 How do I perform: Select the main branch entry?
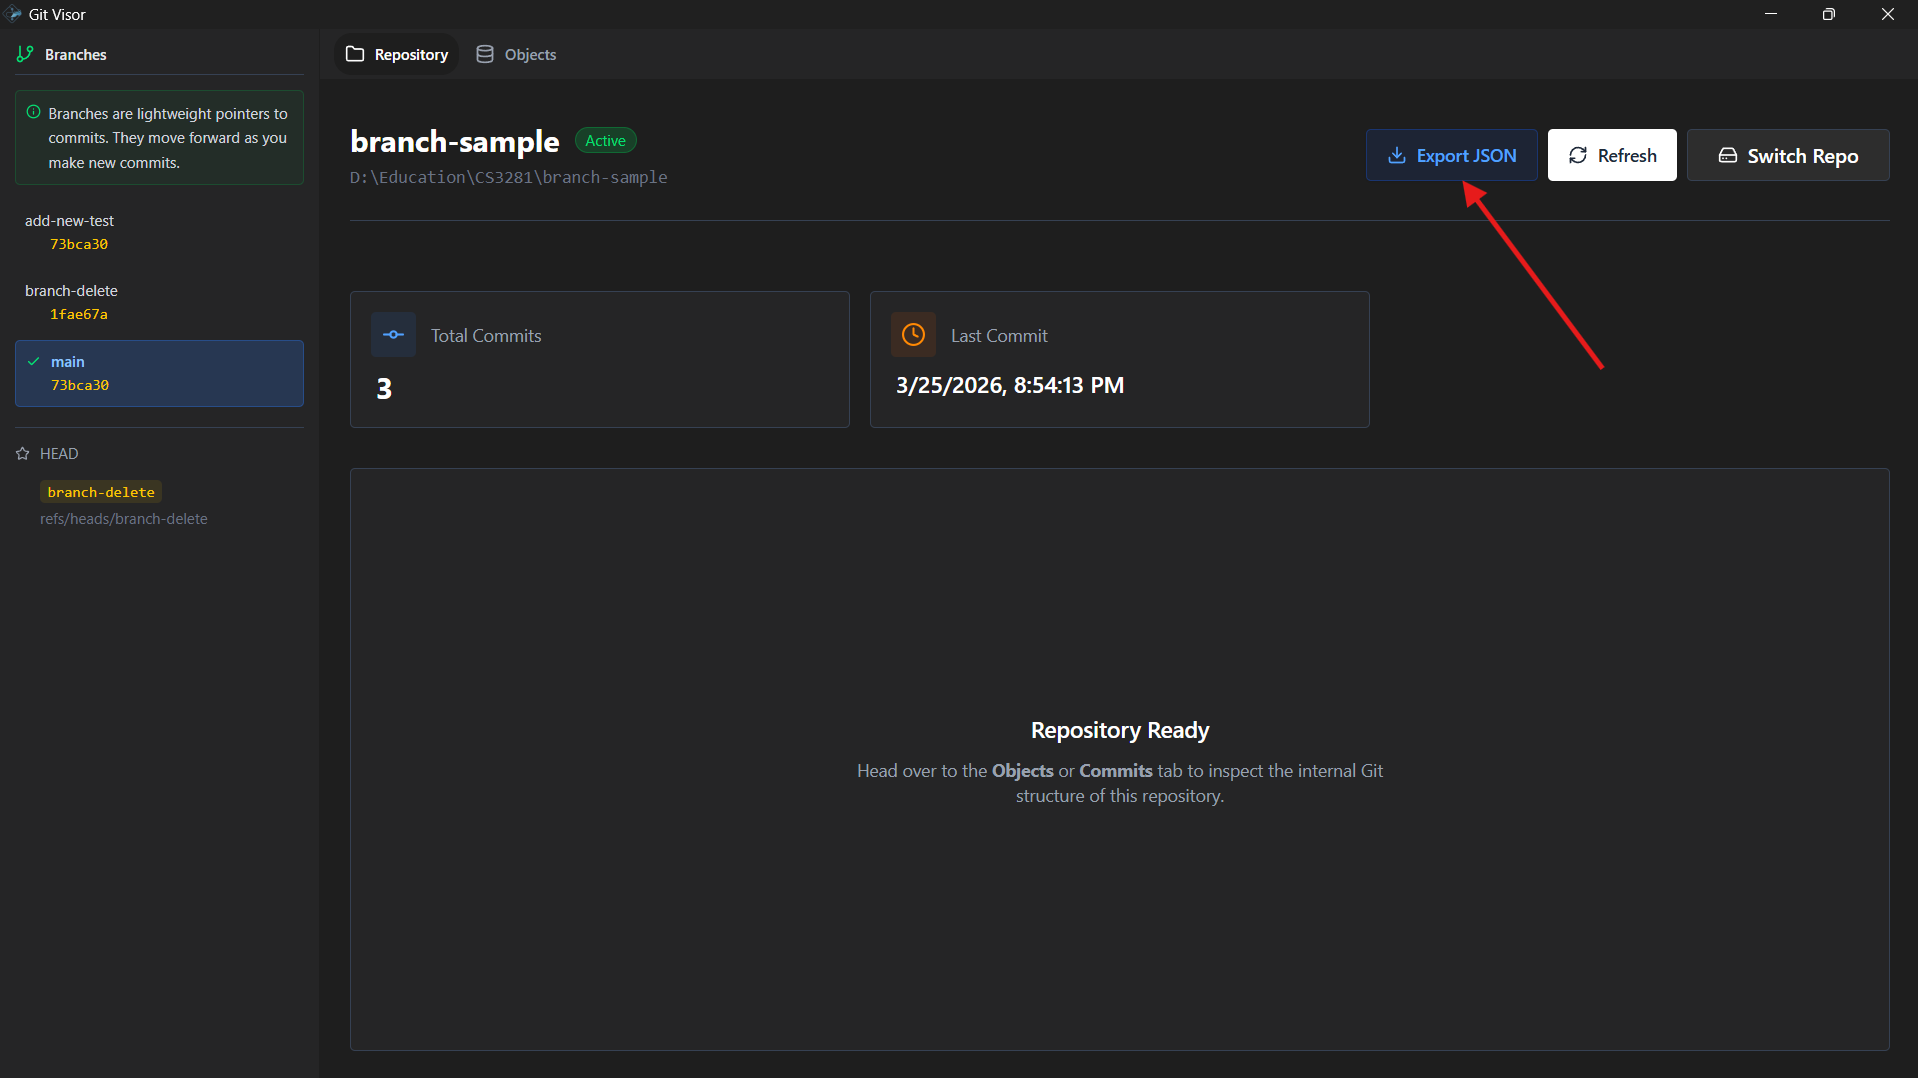tap(159, 373)
